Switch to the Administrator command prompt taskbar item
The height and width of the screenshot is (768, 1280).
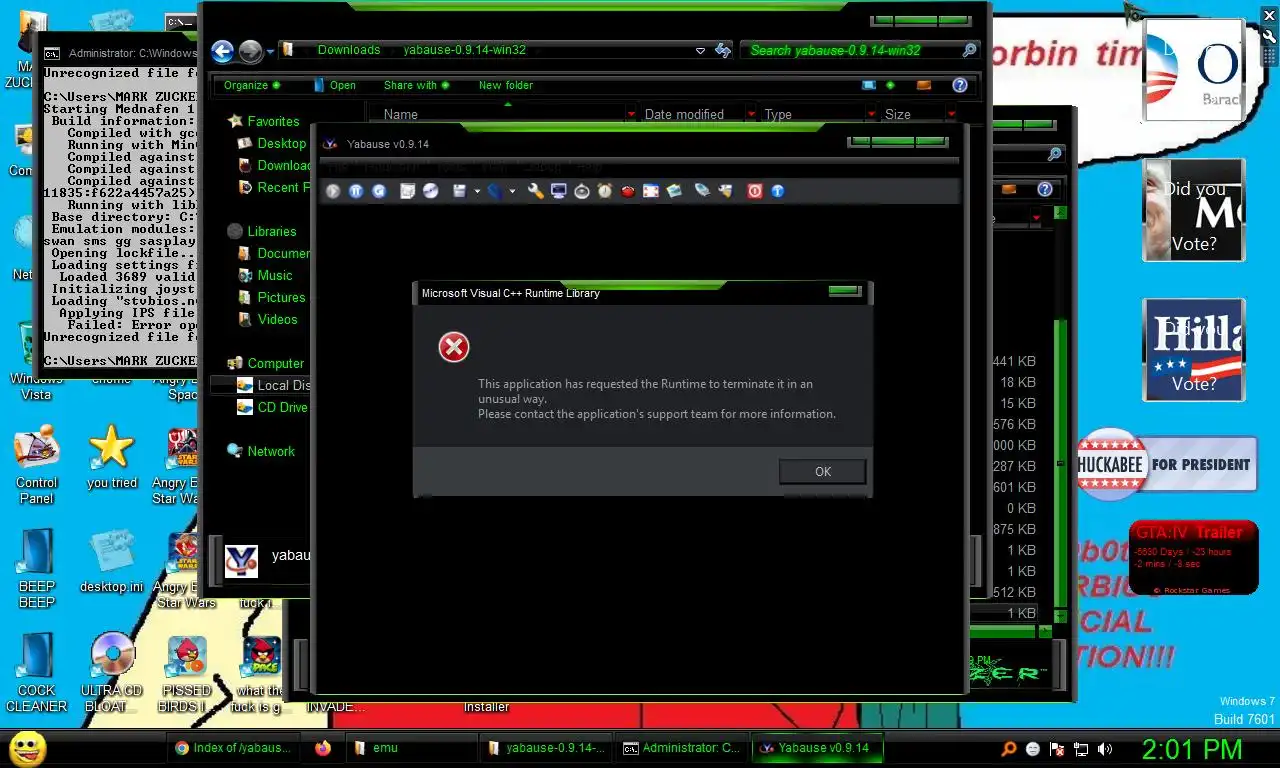tap(682, 748)
